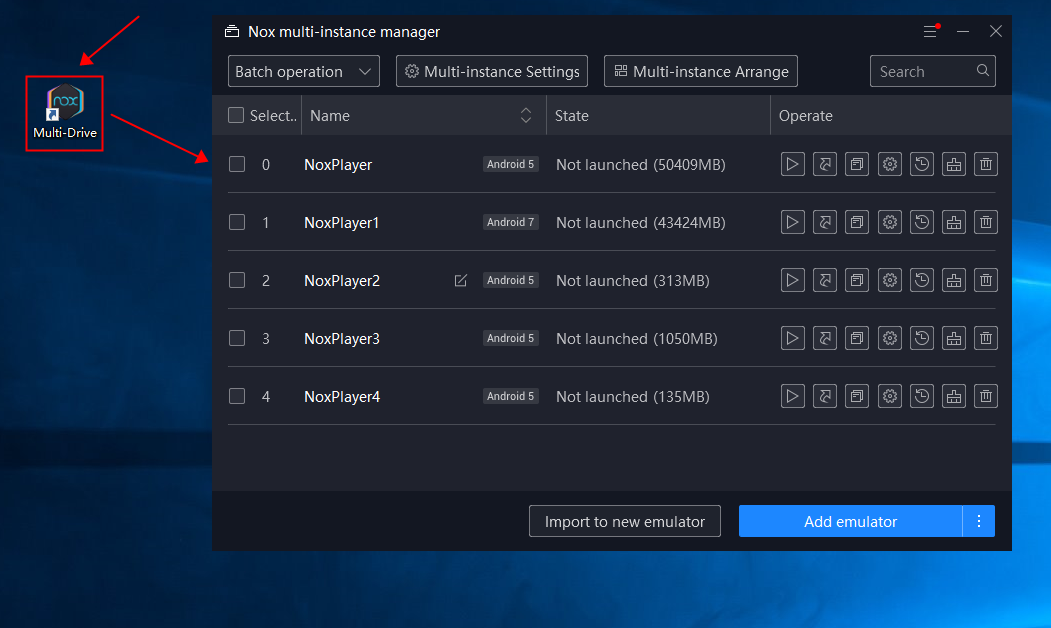Open Multi-Drive desktop shortcut icon
Viewport: 1051px width, 628px height.
pos(64,113)
